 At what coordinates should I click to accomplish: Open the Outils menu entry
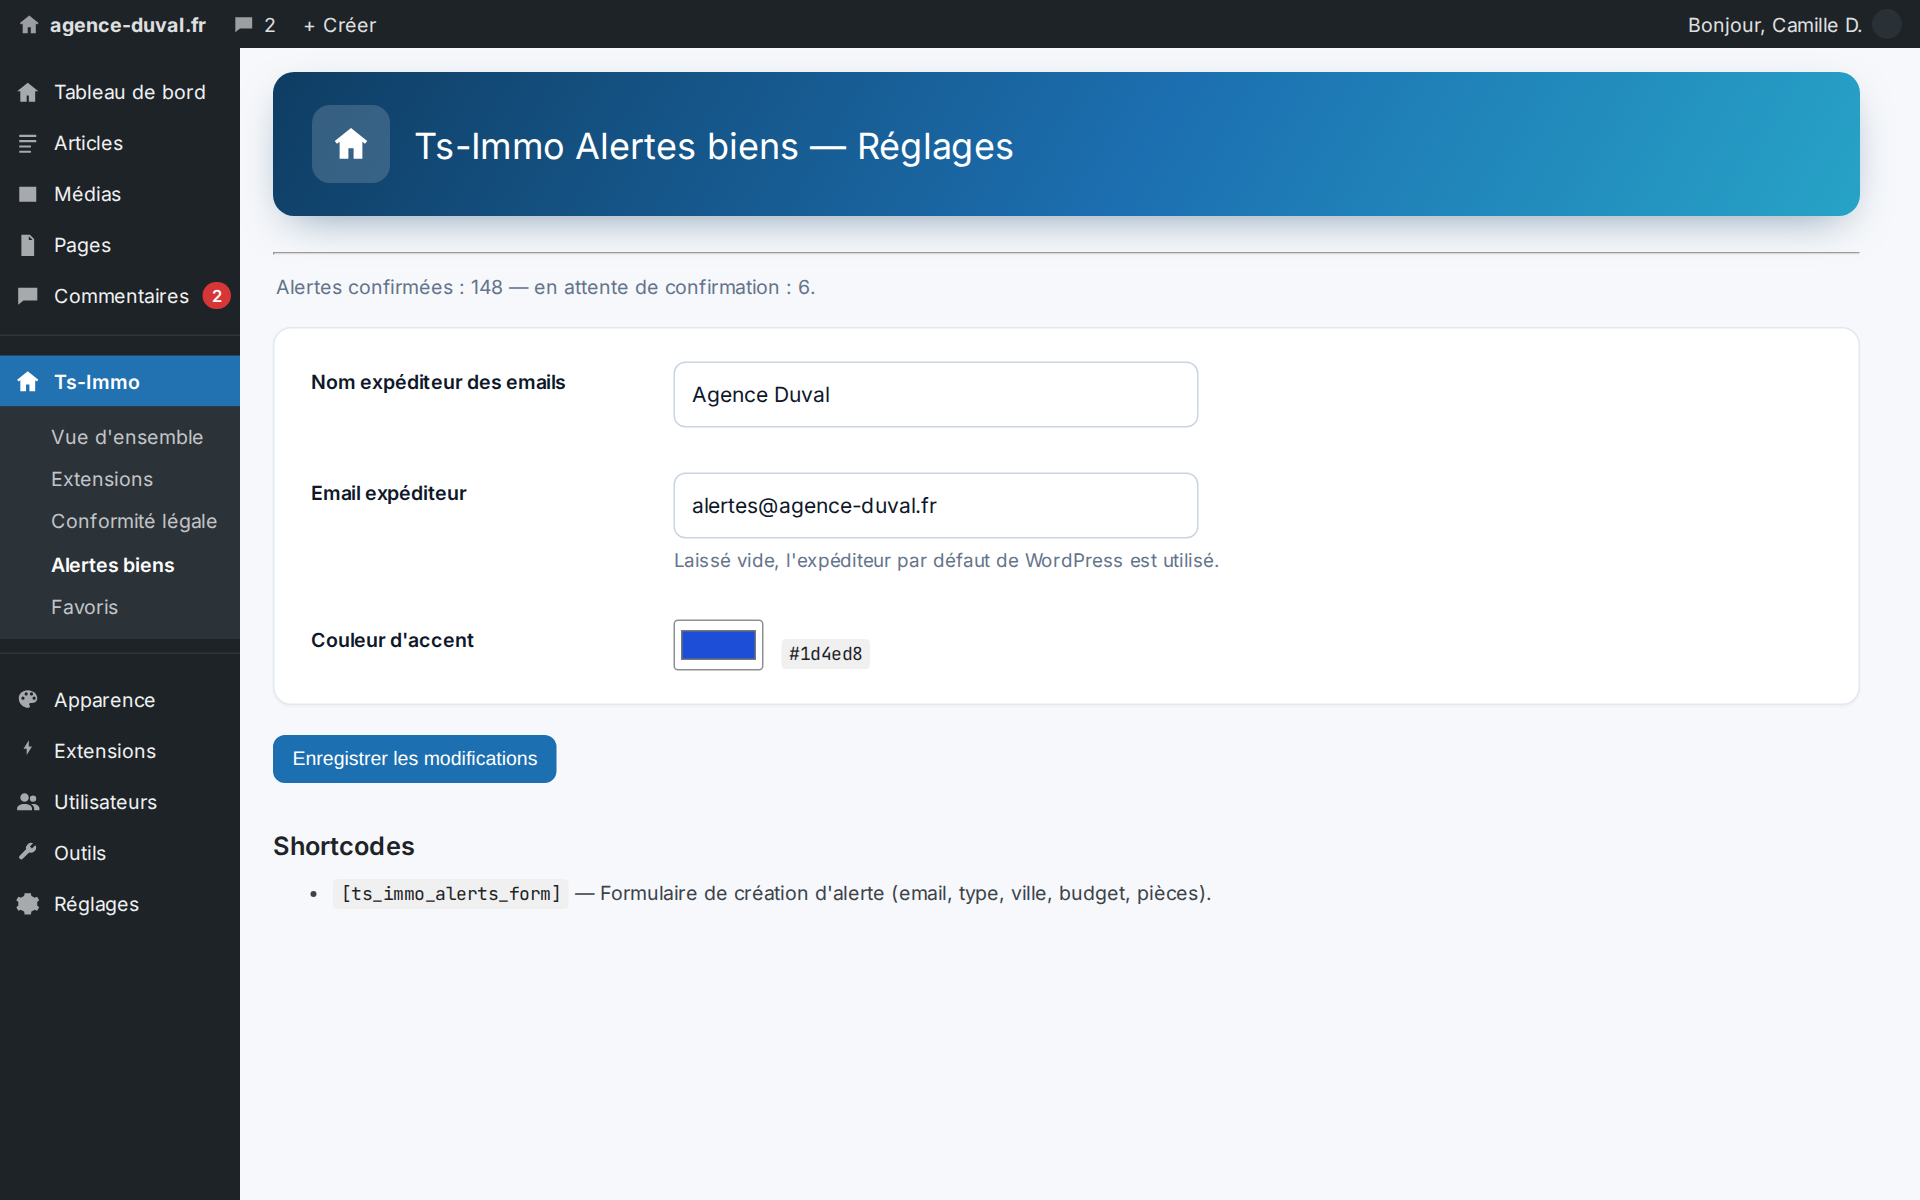(120, 853)
